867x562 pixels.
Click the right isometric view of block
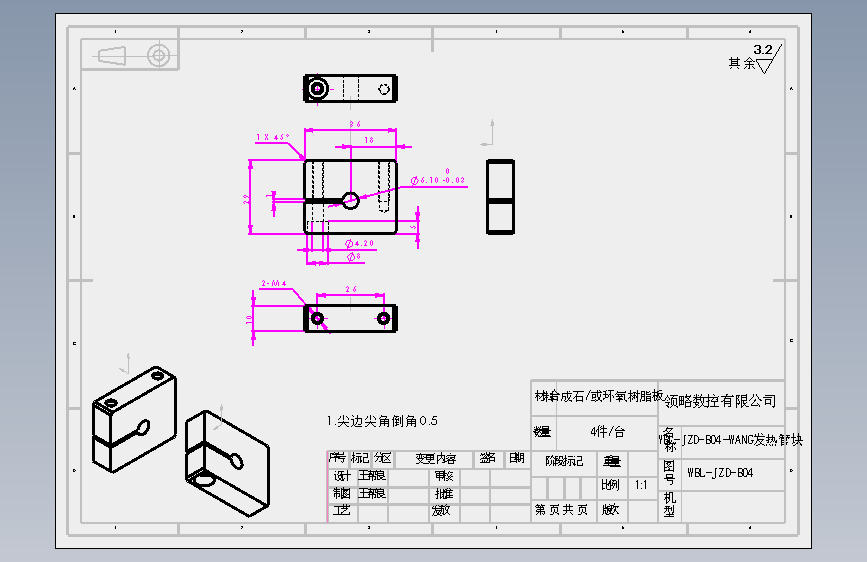point(227,464)
